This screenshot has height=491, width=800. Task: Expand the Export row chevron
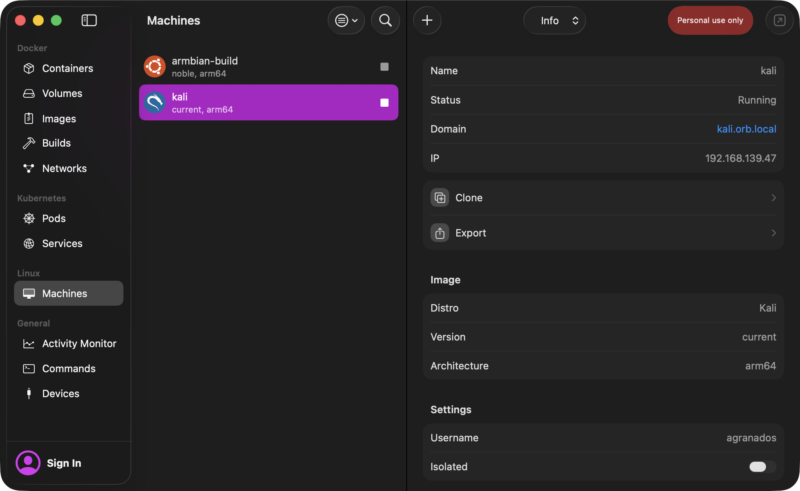click(773, 233)
